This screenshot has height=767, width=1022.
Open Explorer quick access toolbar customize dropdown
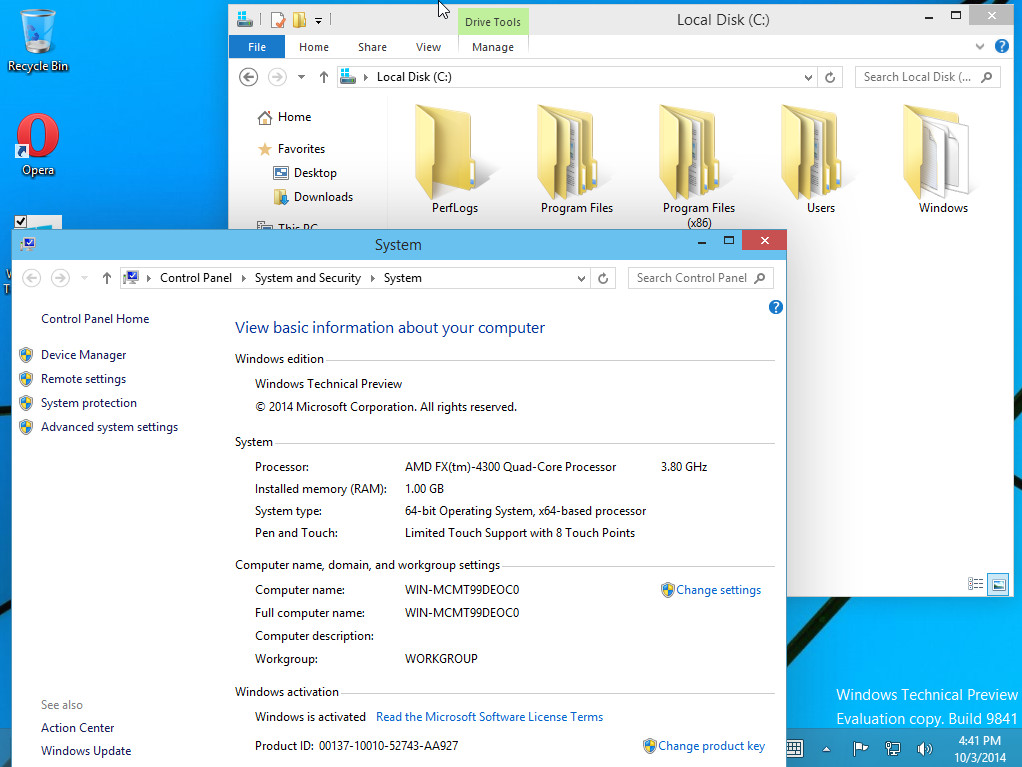coord(318,21)
